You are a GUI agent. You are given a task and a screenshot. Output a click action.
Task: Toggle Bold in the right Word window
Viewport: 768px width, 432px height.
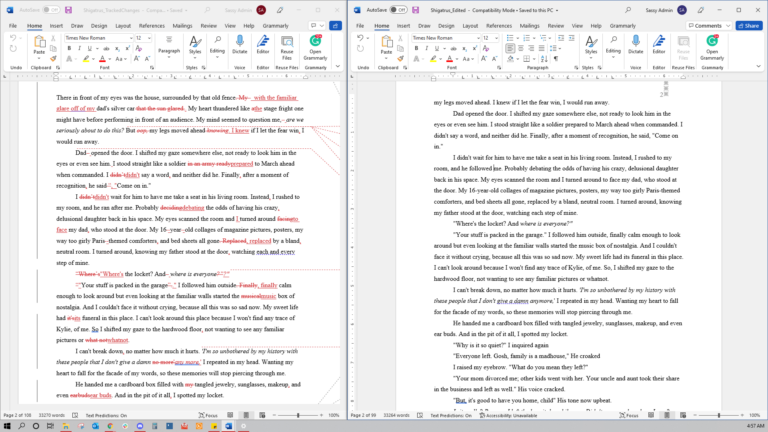click(x=416, y=48)
